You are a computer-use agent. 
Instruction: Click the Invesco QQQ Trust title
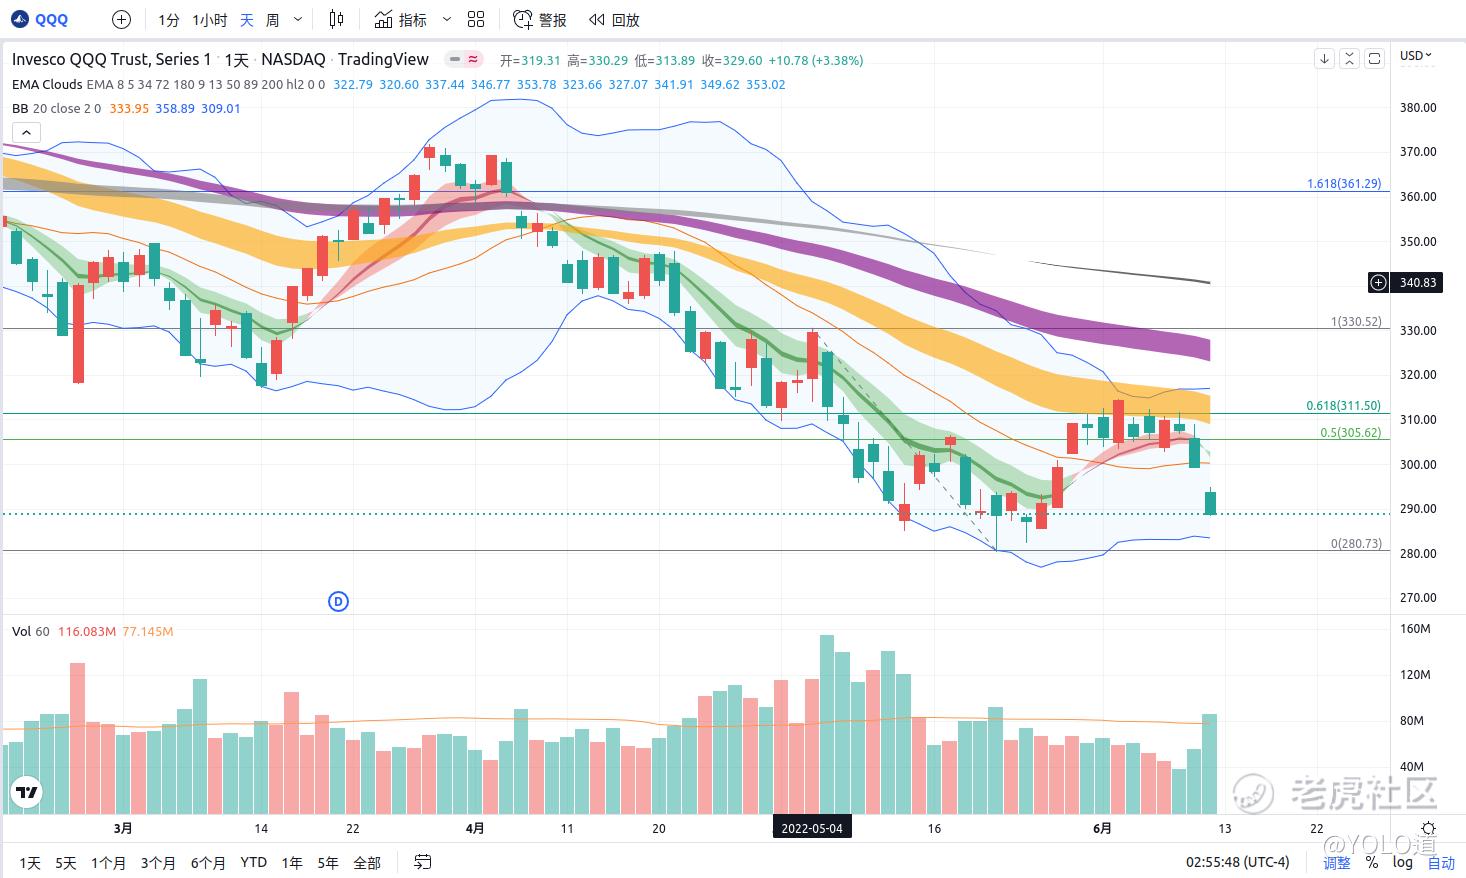pyautogui.click(x=111, y=59)
